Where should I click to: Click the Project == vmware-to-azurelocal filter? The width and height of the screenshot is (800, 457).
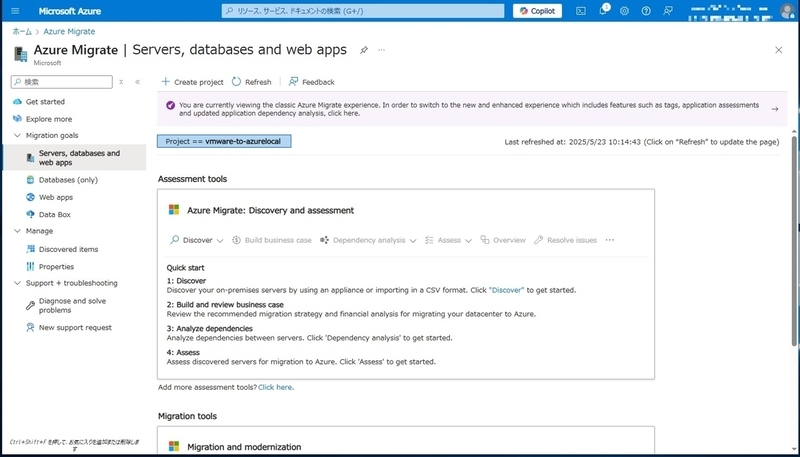coord(224,141)
